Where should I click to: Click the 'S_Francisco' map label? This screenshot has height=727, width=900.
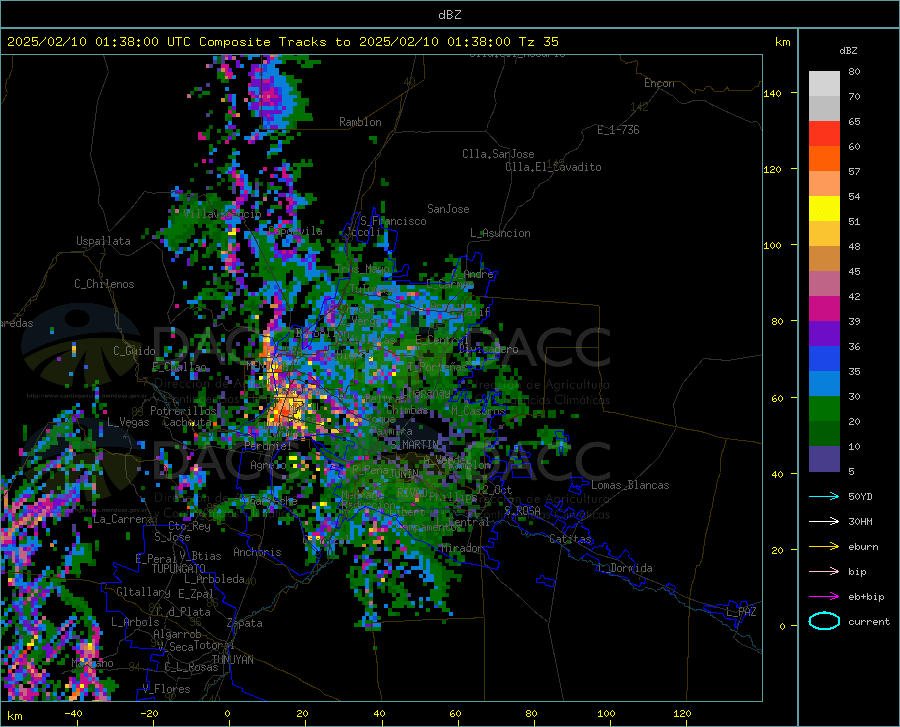(x=393, y=221)
